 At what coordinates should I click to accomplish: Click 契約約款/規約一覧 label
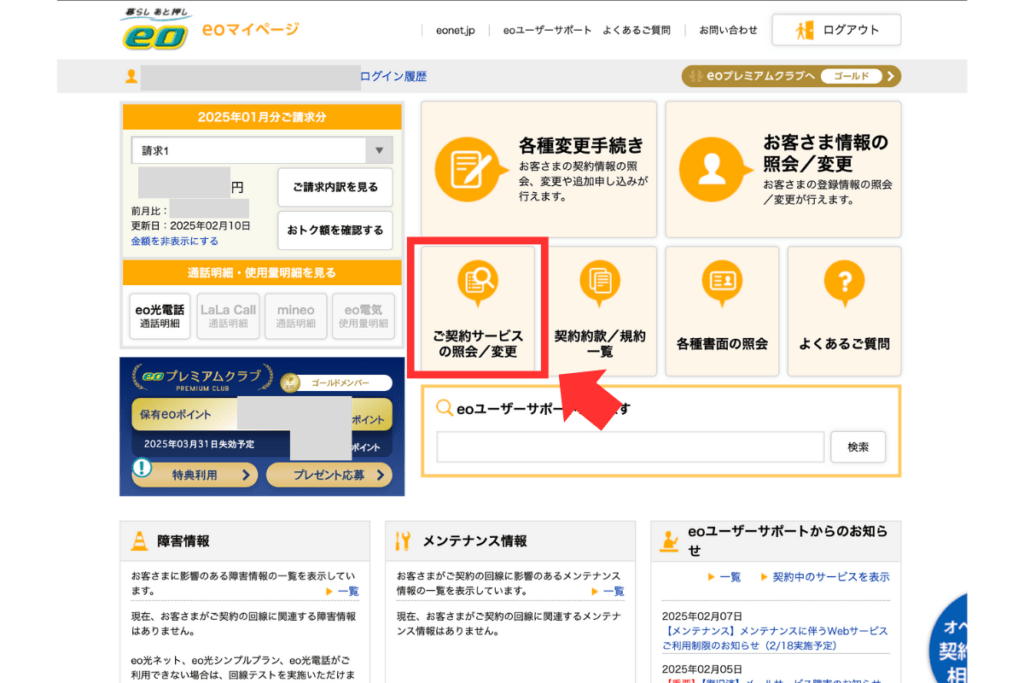pos(600,343)
